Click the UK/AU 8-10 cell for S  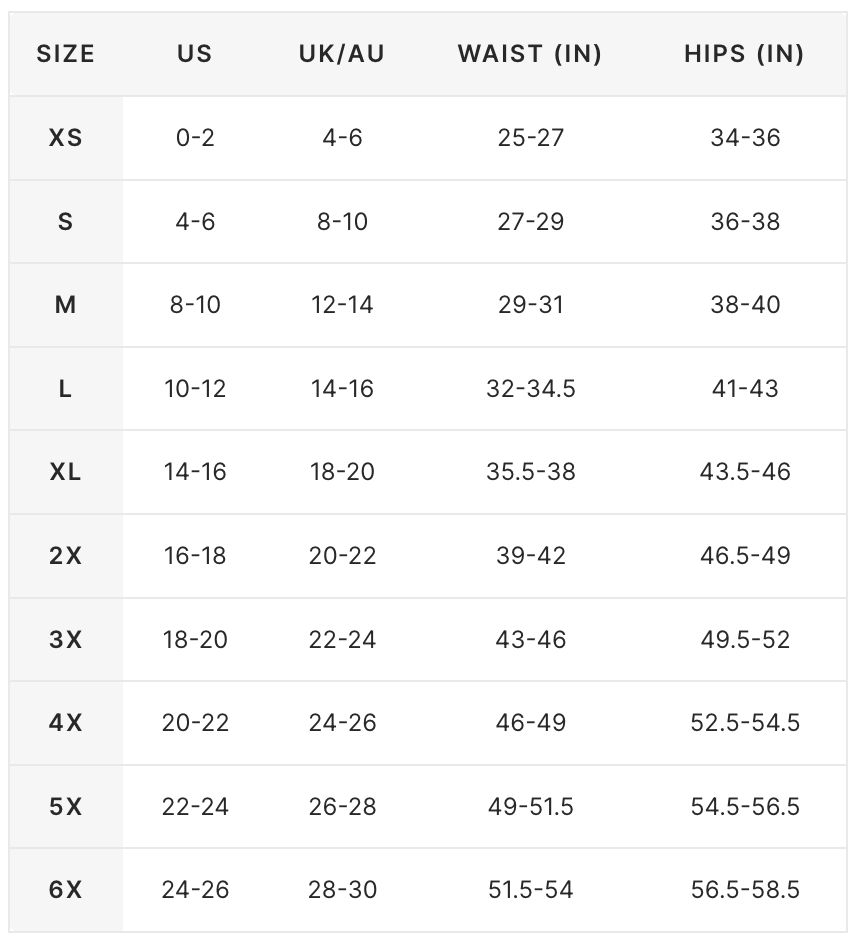pyautogui.click(x=342, y=222)
